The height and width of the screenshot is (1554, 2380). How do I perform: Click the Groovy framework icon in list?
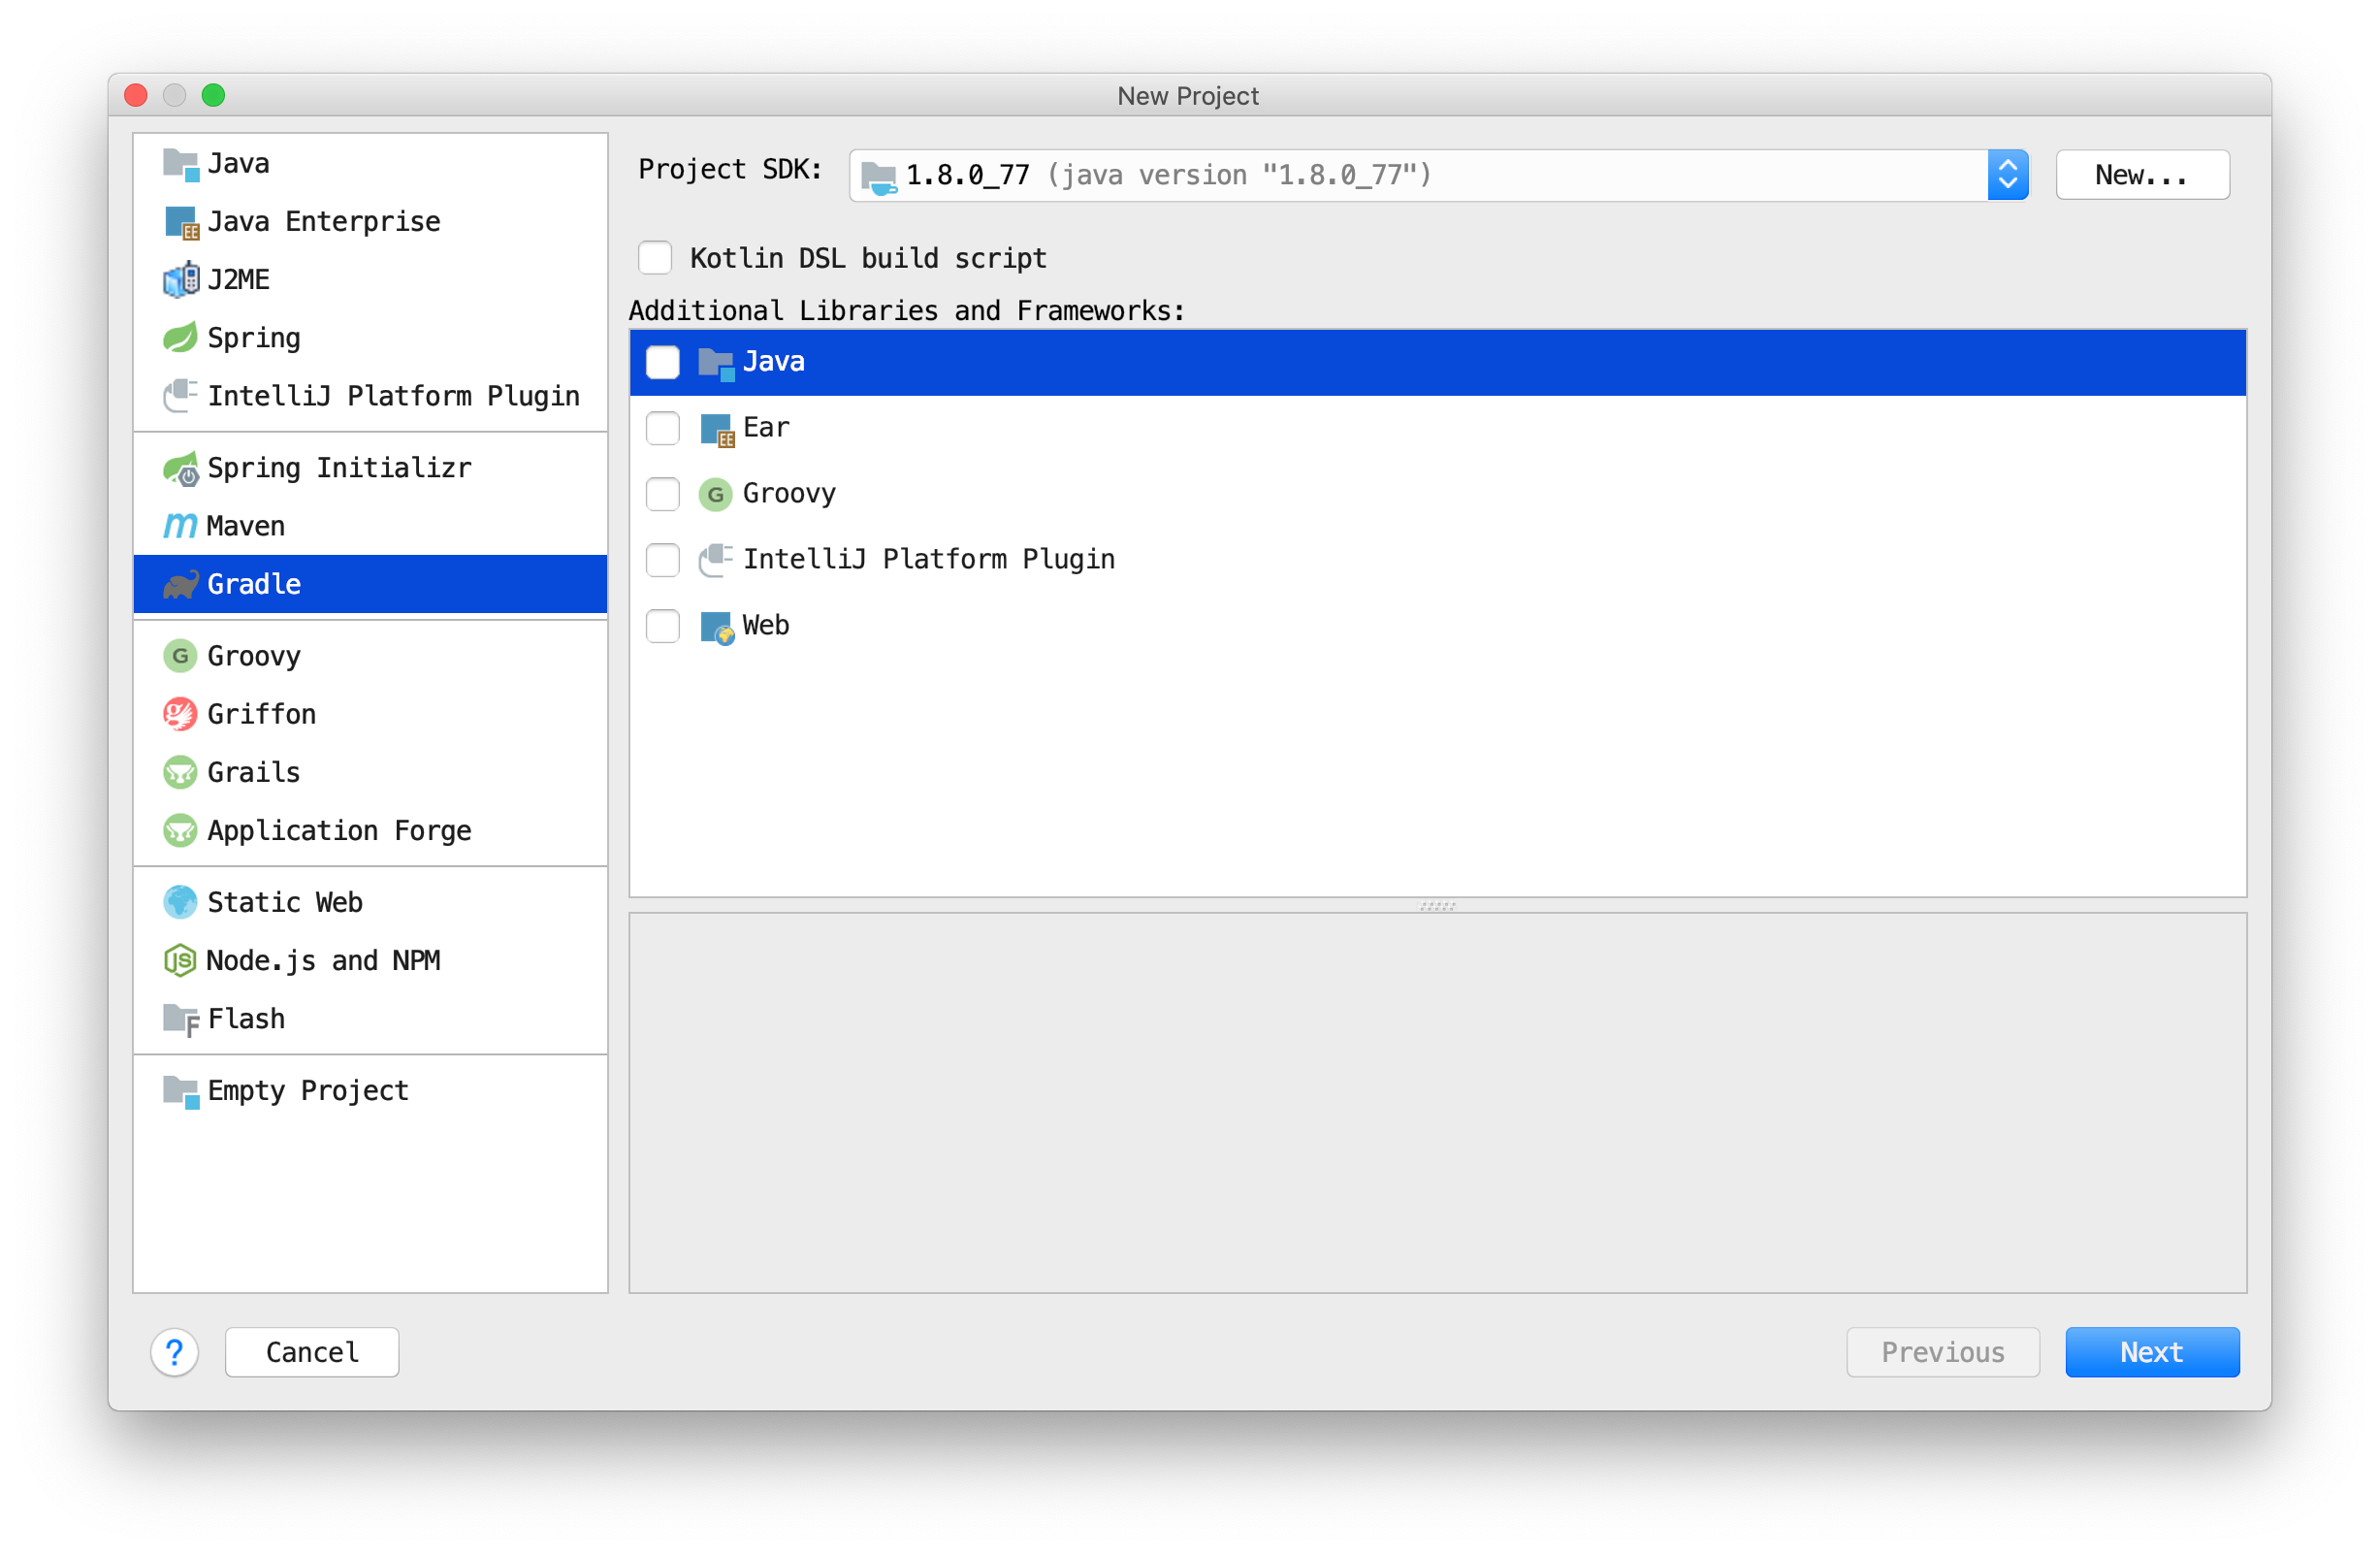[x=716, y=495]
